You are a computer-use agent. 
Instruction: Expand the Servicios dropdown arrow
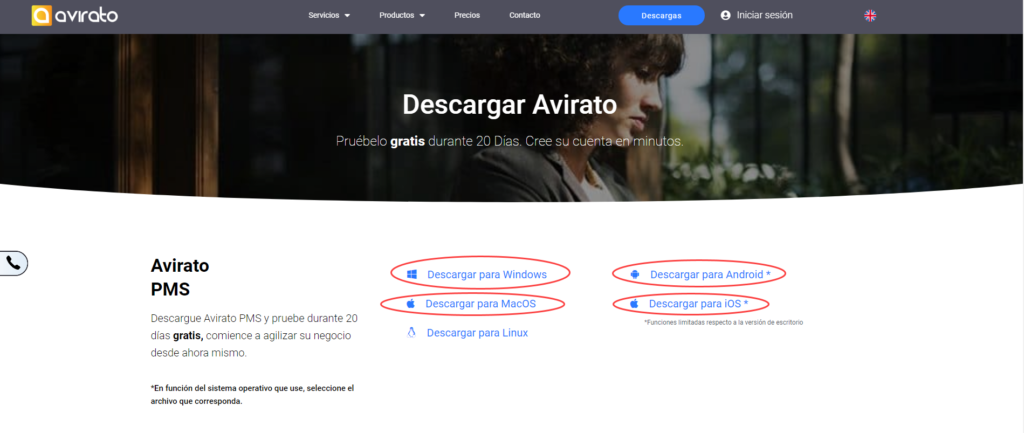[347, 16]
